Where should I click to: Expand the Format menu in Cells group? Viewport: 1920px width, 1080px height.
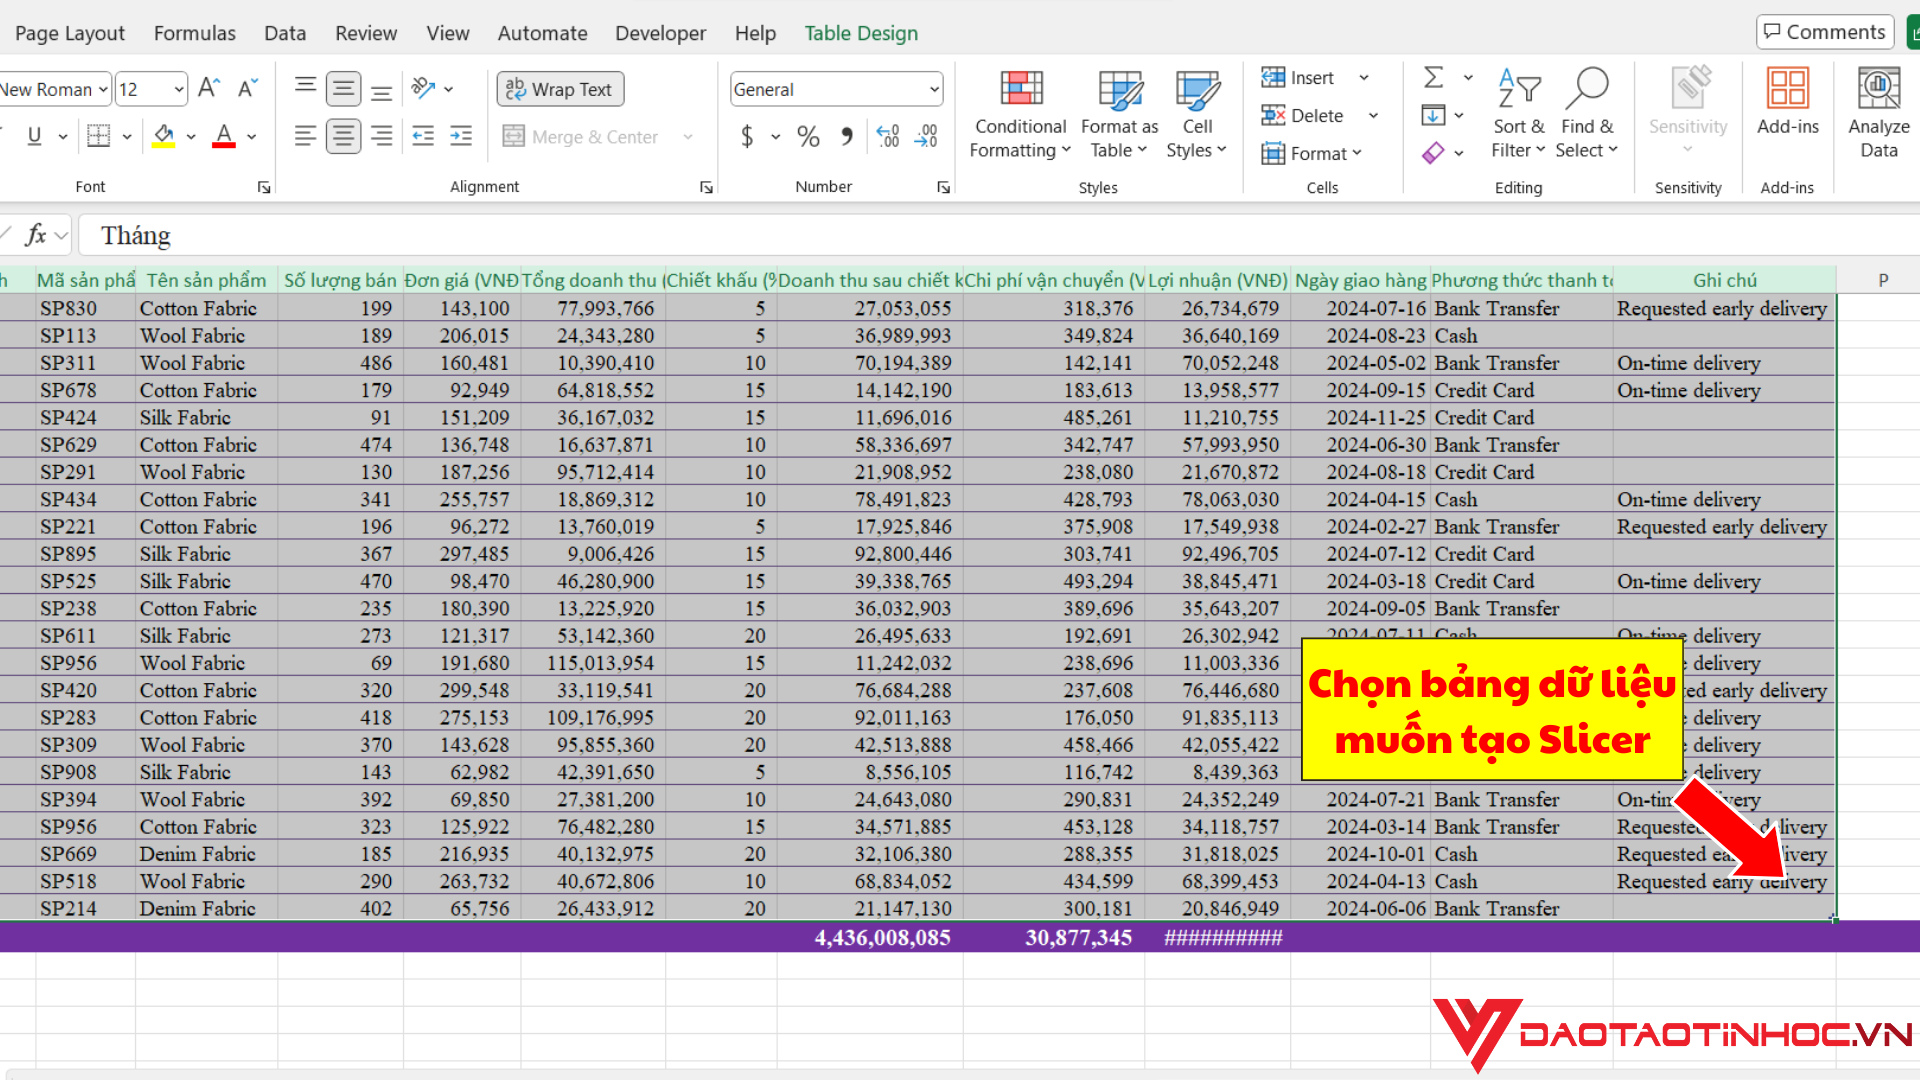point(1314,153)
